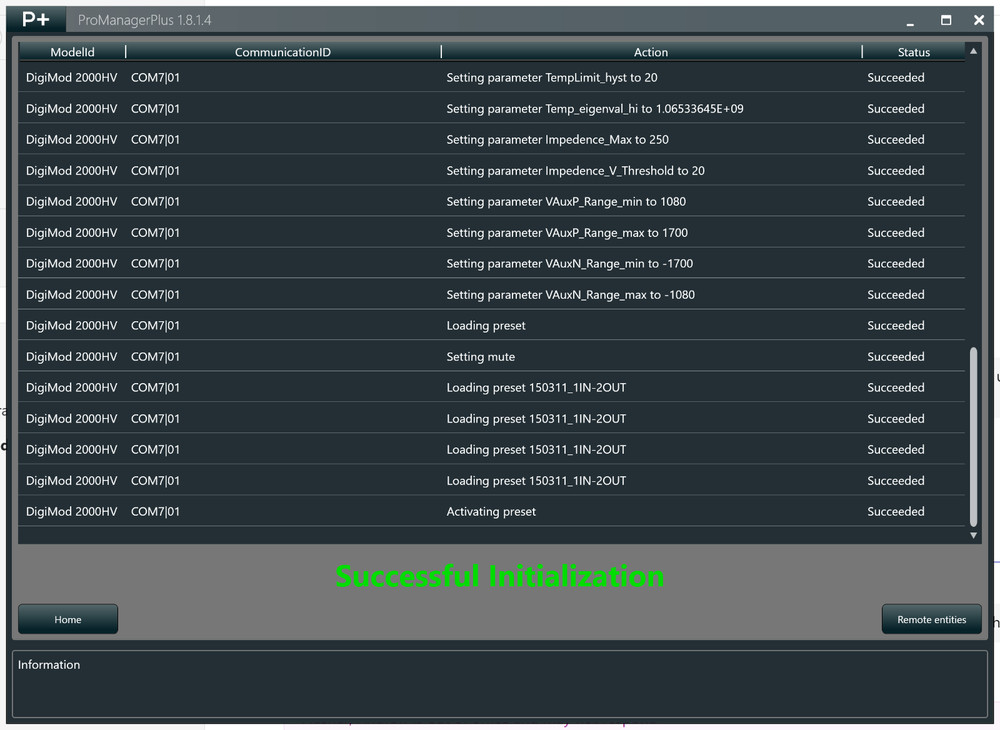Select the VAuxP_Range_min to 1080 row
Viewport: 1000px width, 730px height.
click(491, 201)
